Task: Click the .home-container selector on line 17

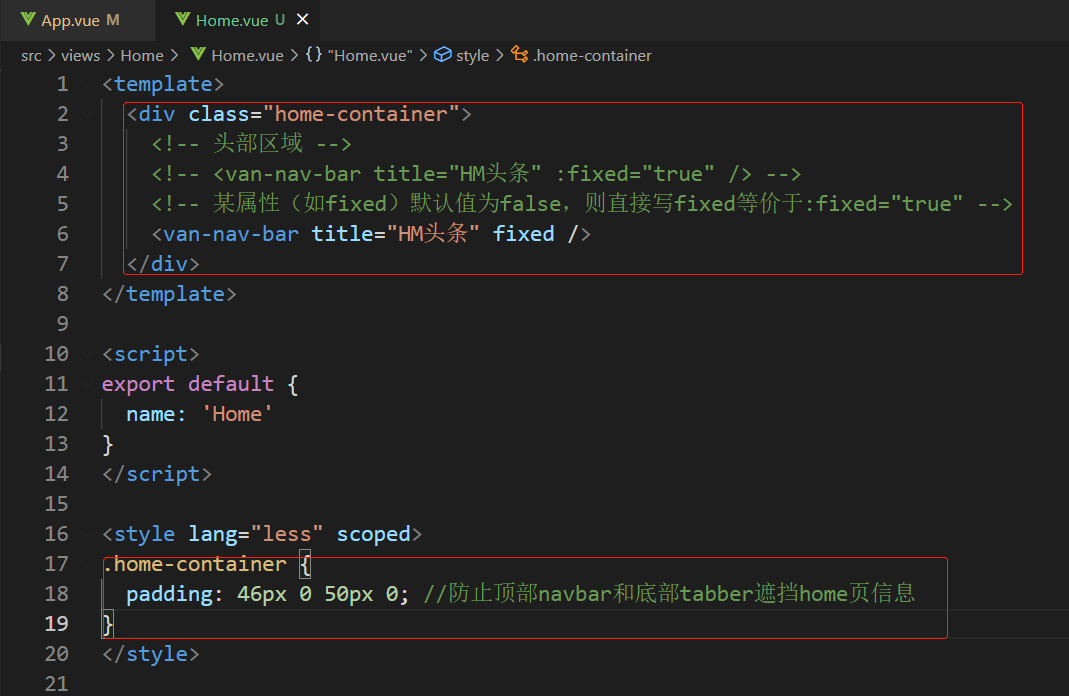Action: (x=194, y=564)
